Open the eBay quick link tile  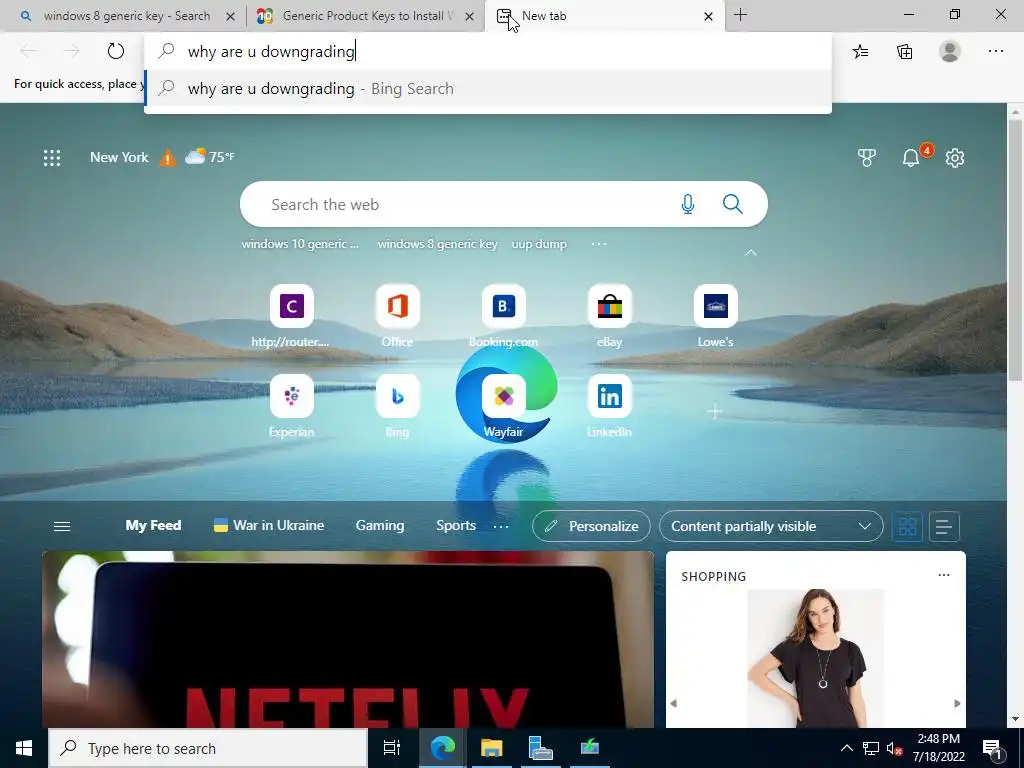(609, 316)
